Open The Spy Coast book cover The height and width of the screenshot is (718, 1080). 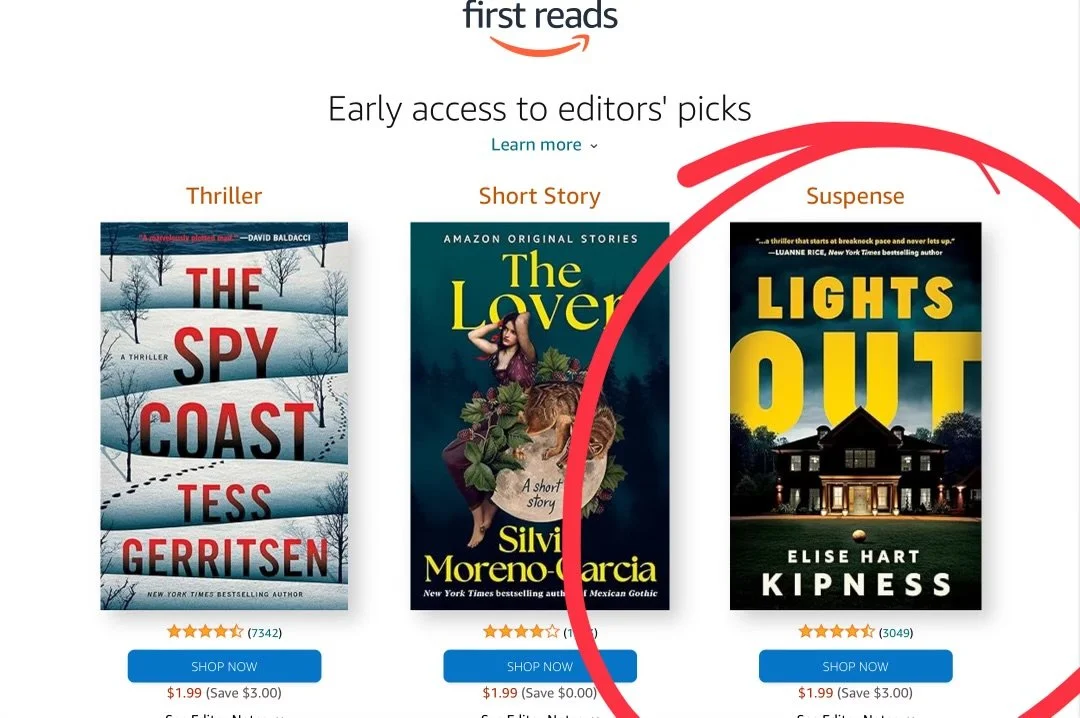point(224,416)
